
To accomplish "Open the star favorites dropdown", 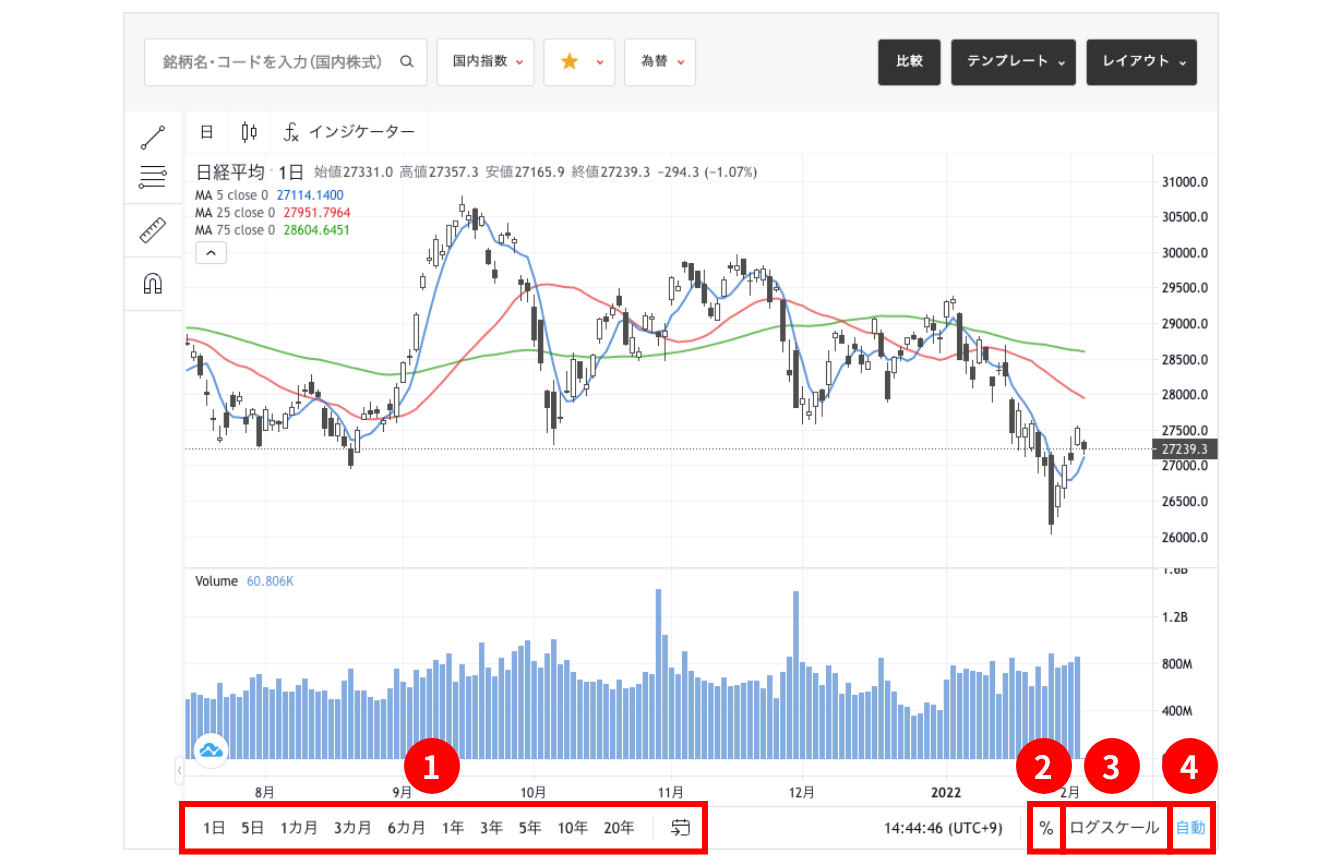I will (x=580, y=61).
